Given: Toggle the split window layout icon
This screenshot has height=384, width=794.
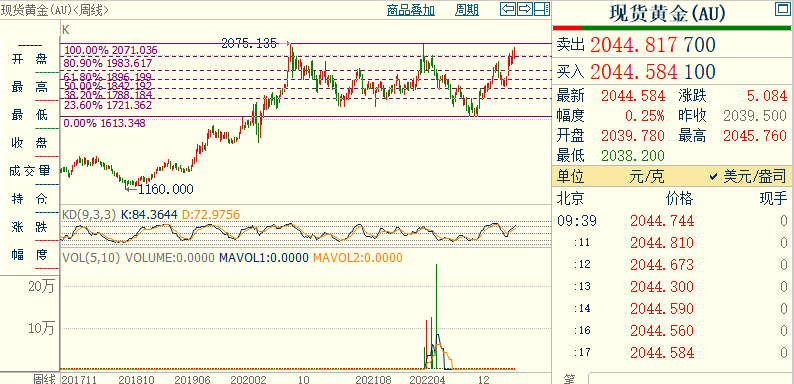Looking at the screenshot, I should [542, 9].
